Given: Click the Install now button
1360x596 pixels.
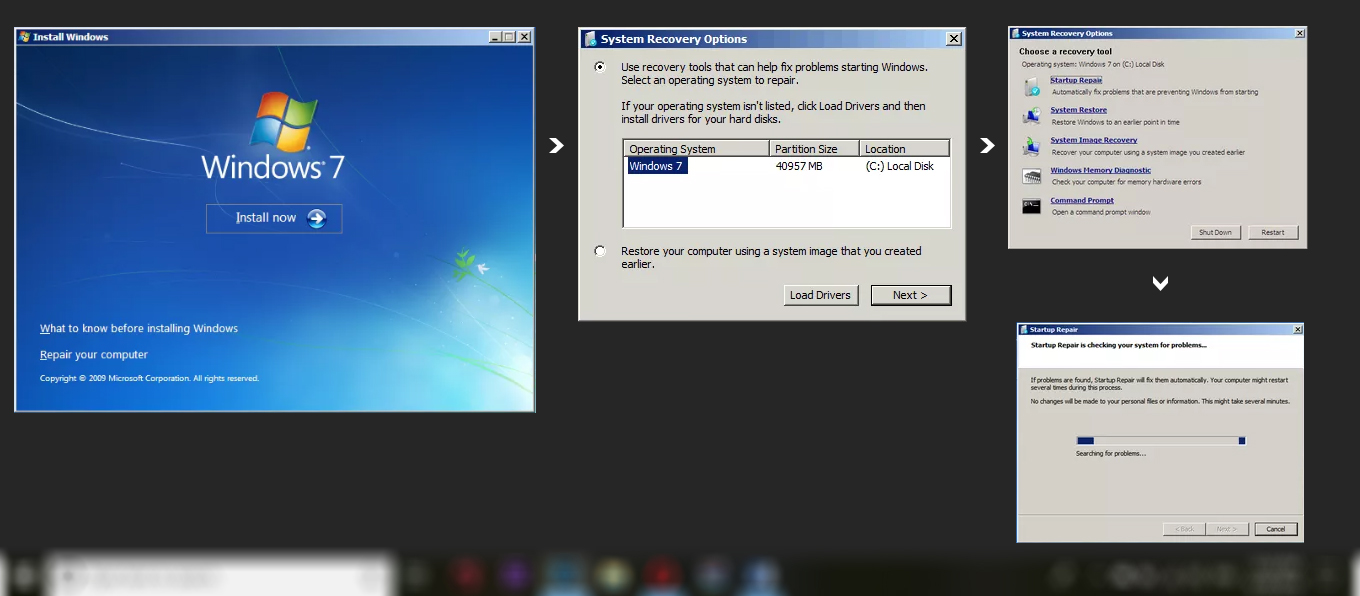Looking at the screenshot, I should 274,218.
